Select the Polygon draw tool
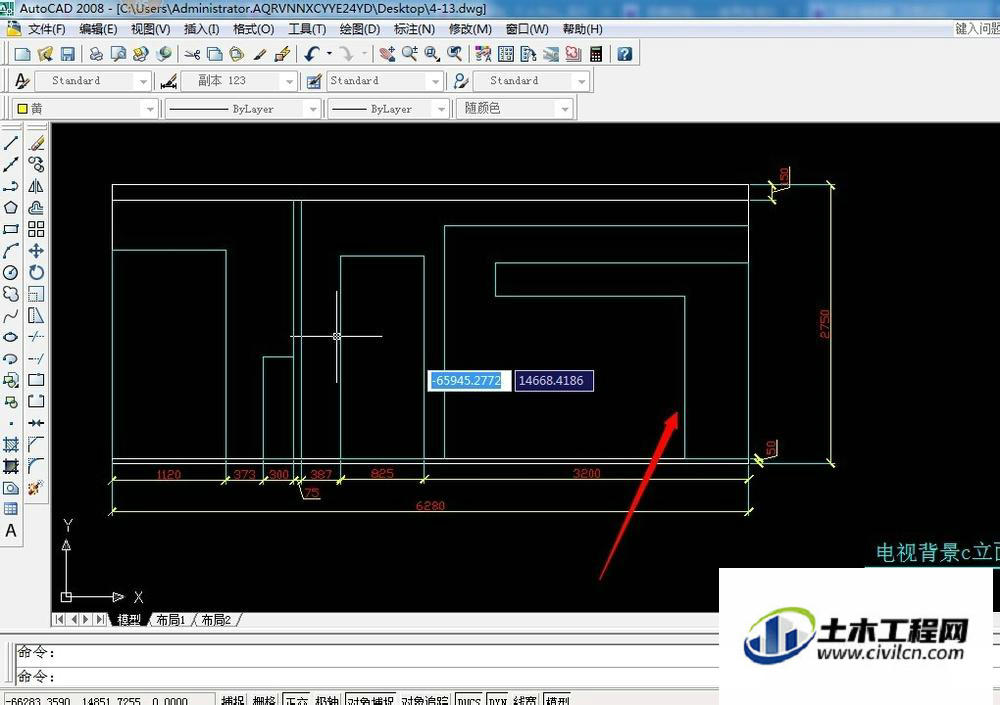The width and height of the screenshot is (1000, 705). tap(11, 208)
